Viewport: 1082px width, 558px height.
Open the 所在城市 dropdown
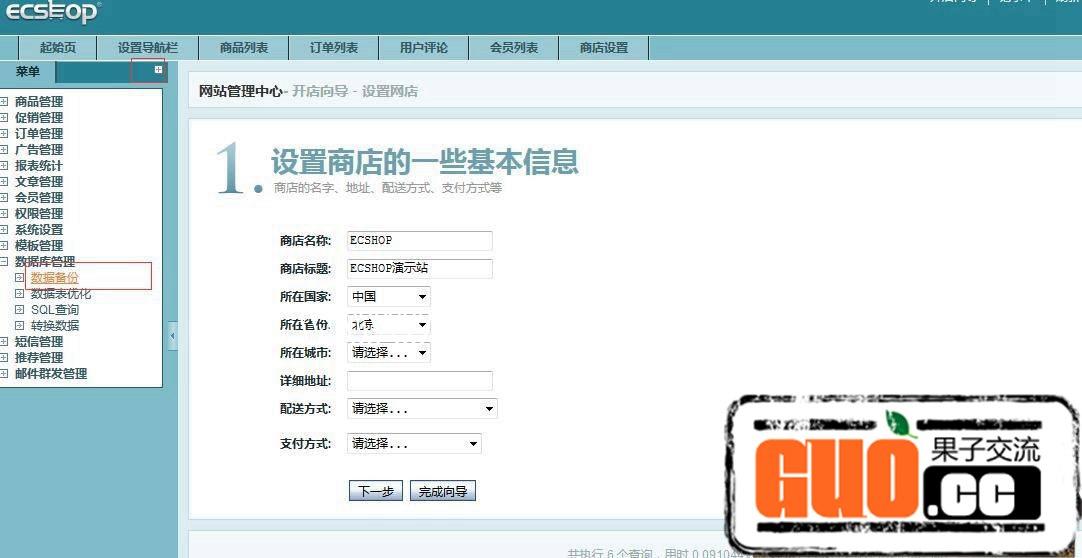pos(389,353)
